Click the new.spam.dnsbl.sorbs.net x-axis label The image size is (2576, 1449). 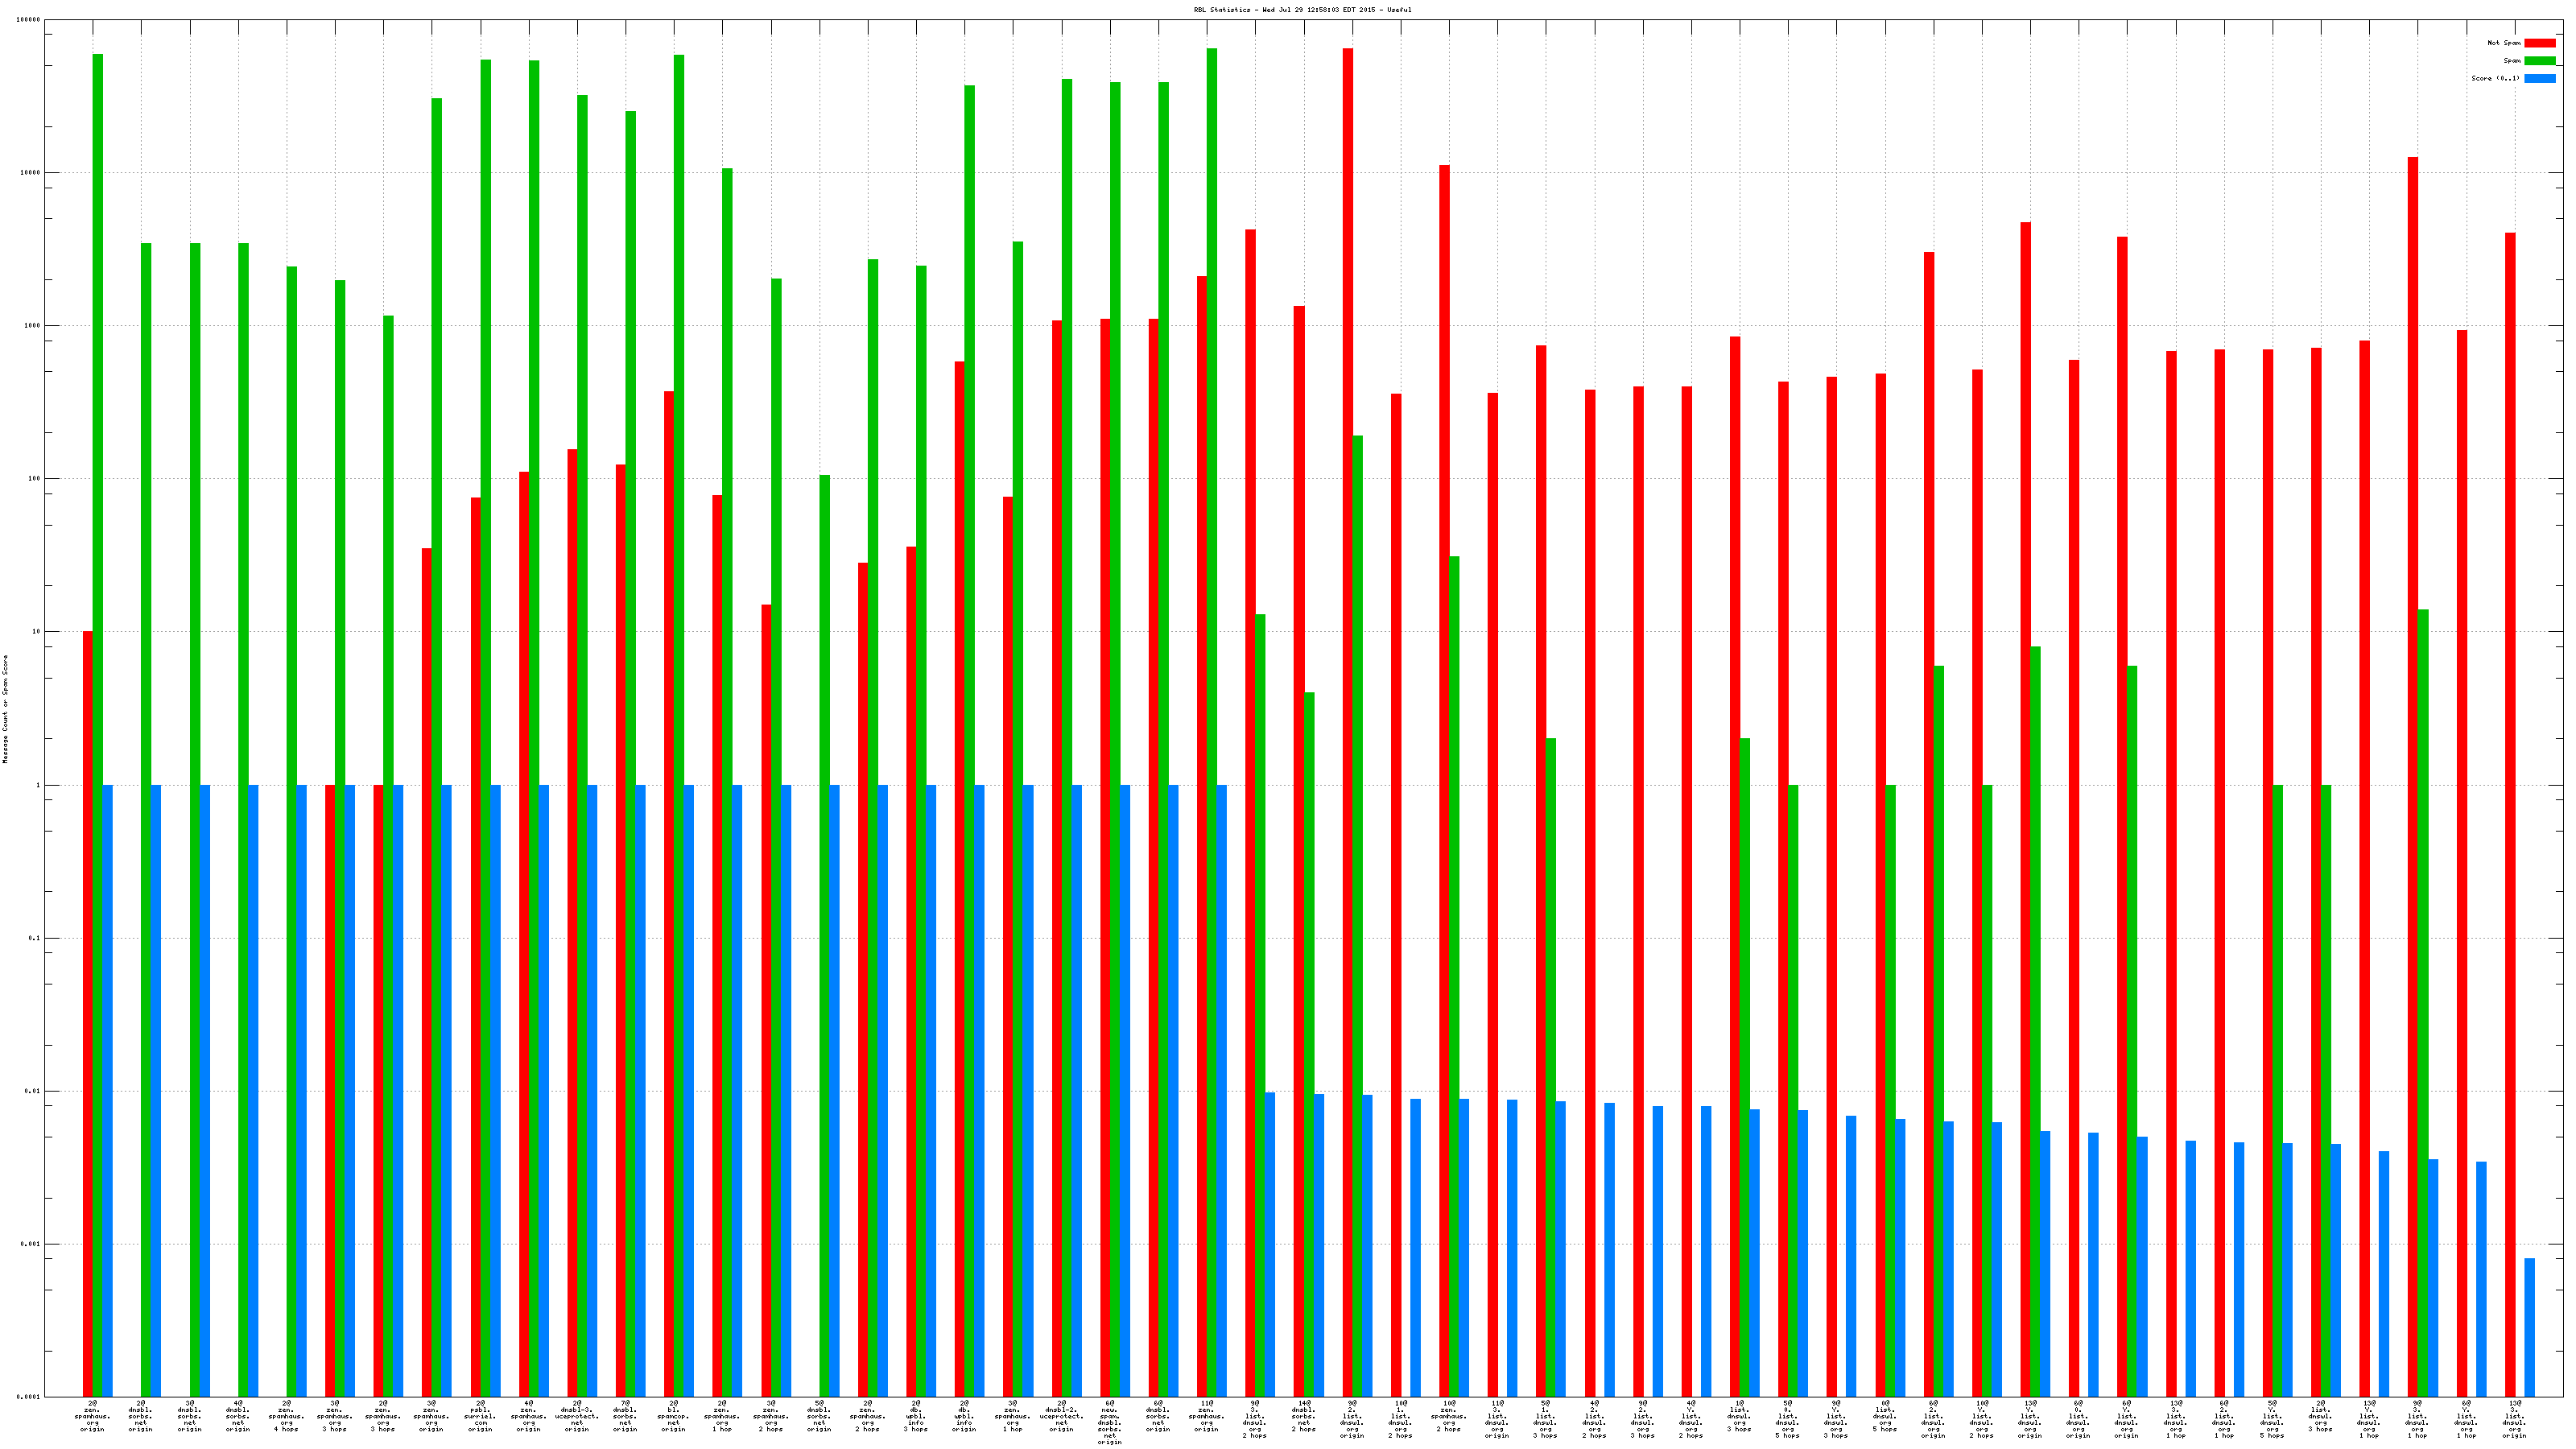click(x=1109, y=1422)
